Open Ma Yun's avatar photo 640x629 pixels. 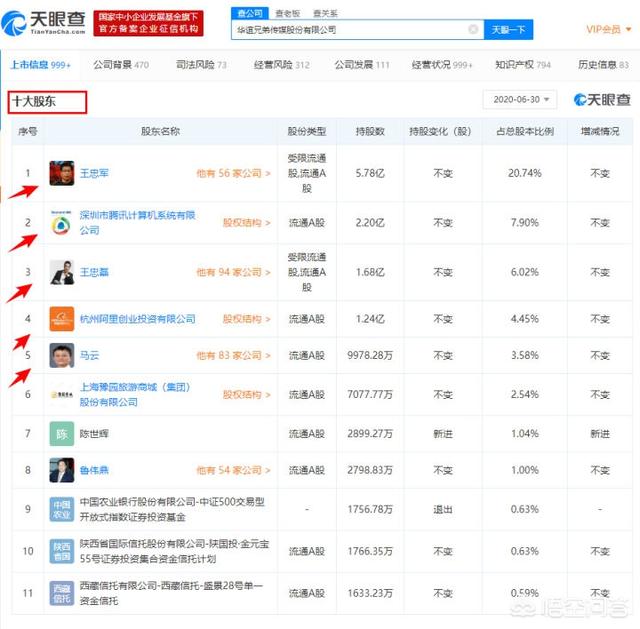(x=62, y=356)
